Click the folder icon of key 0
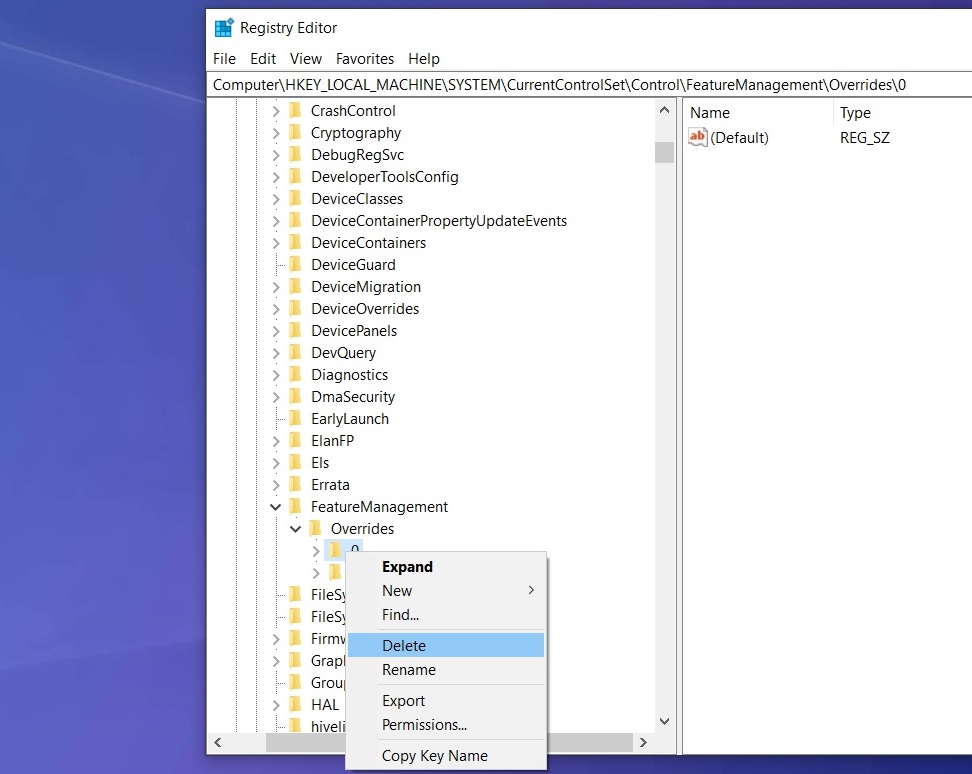The image size is (972, 774). [335, 550]
